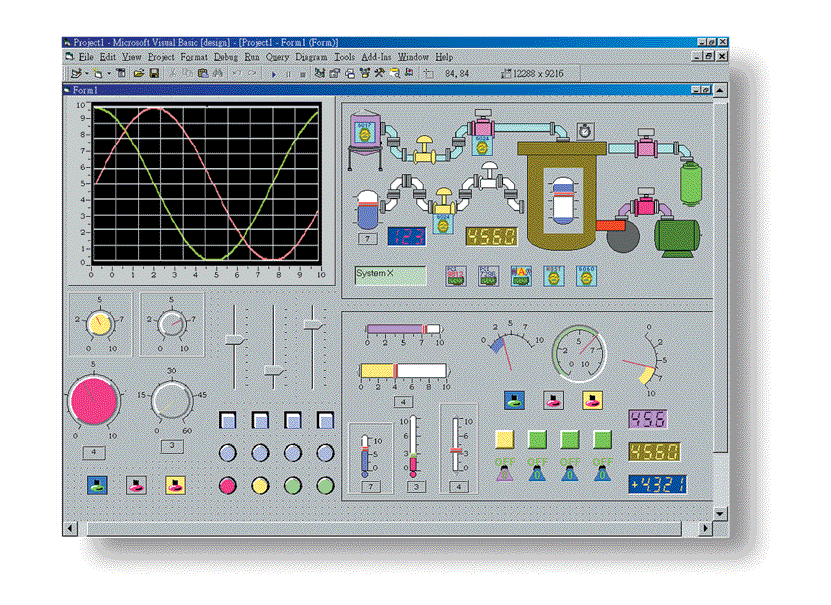This screenshot has height=605, width=831.
Task: Select the 6060 device icon on form
Action: [x=586, y=276]
